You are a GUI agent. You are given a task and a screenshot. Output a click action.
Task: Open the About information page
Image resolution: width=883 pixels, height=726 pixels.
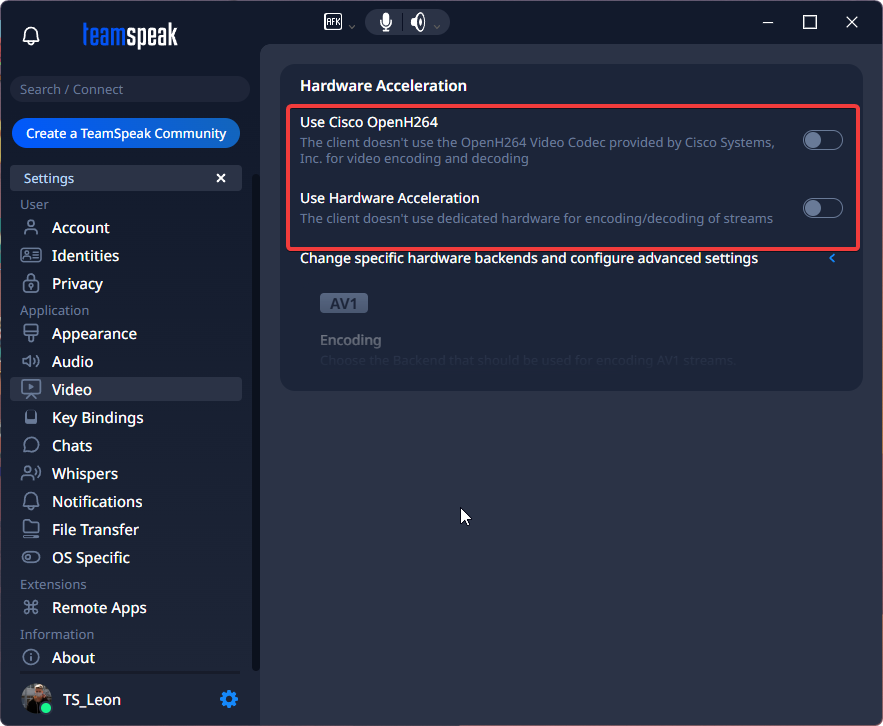73,658
